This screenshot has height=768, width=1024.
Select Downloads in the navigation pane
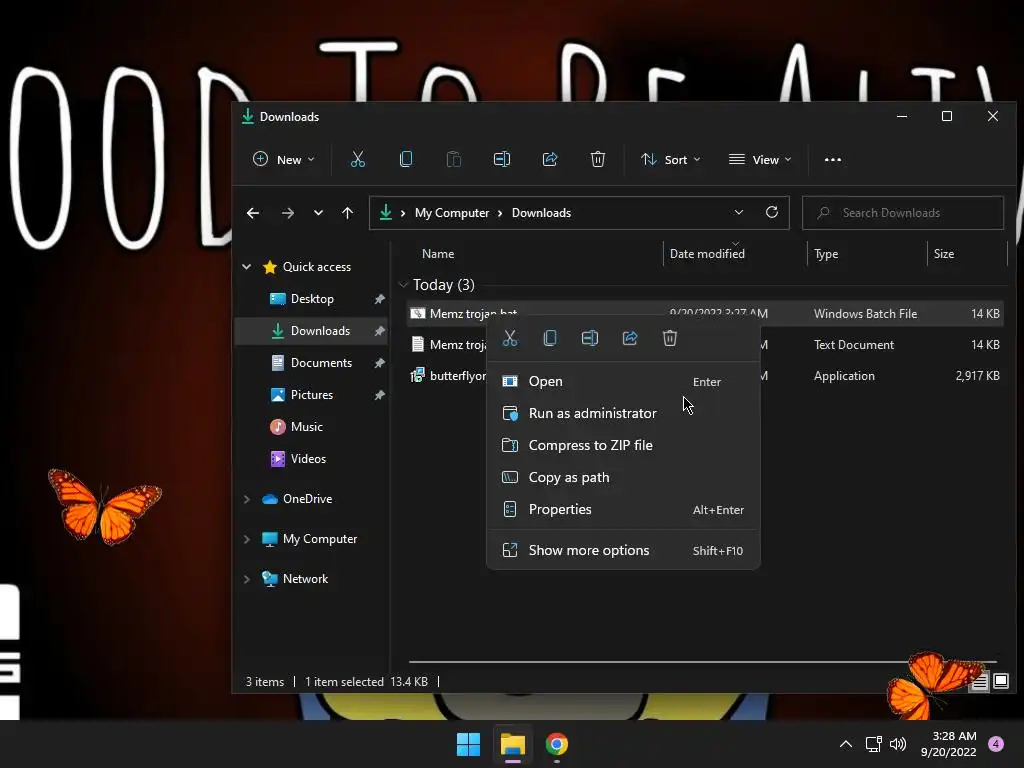[312, 331]
